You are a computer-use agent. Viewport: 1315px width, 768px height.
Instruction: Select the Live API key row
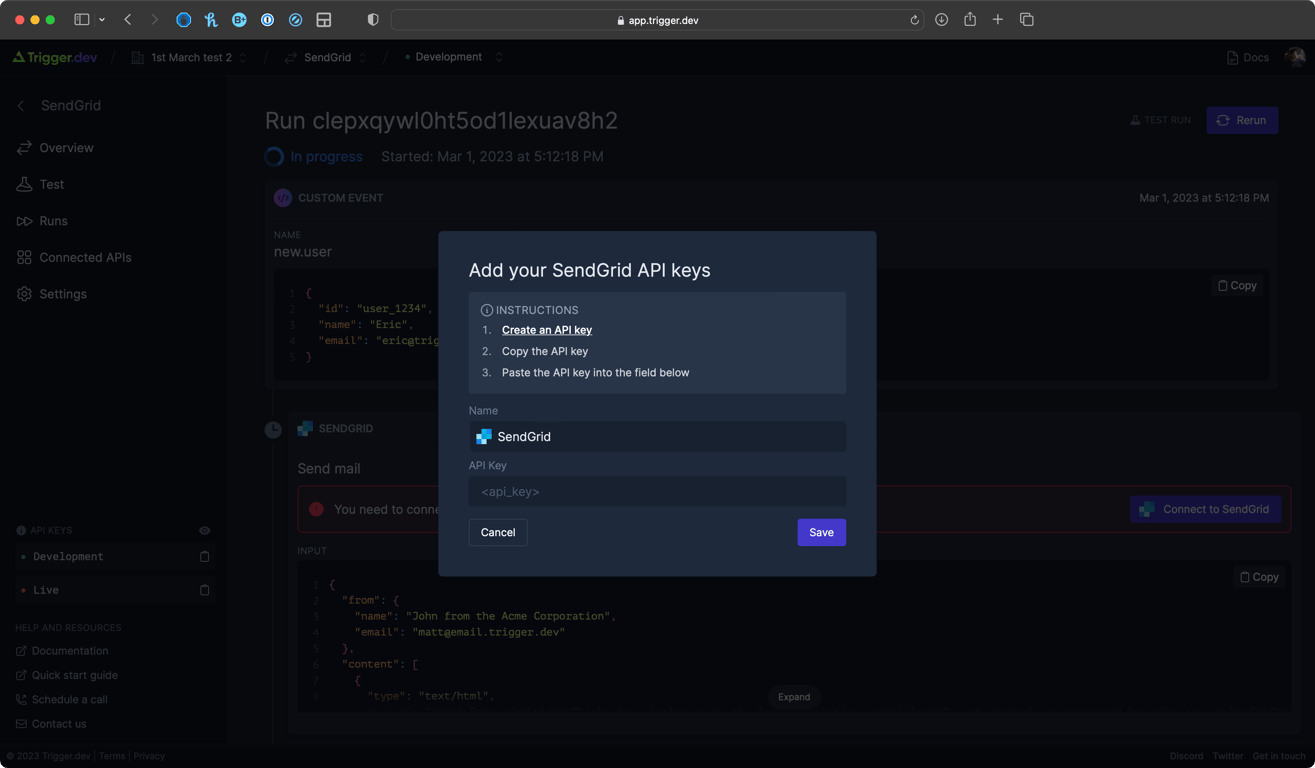coord(114,590)
